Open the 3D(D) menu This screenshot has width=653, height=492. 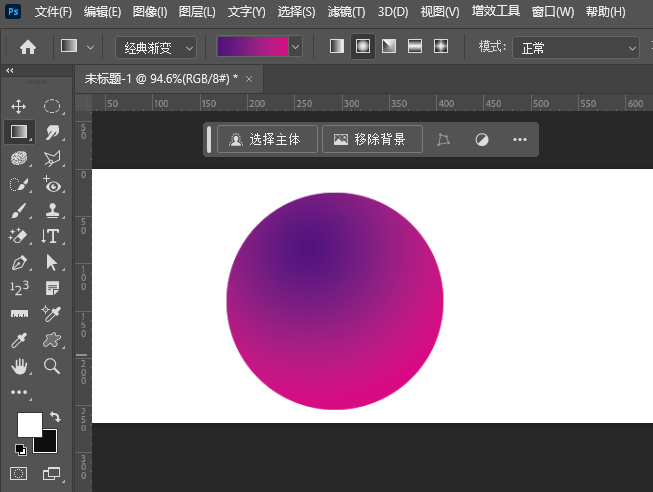click(x=393, y=12)
